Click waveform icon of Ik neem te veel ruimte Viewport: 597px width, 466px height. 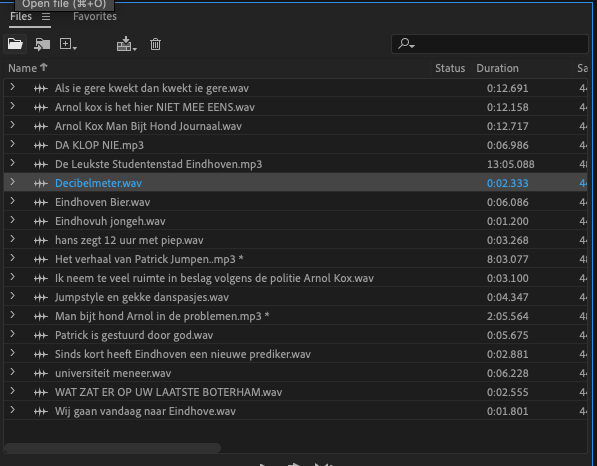click(x=41, y=279)
